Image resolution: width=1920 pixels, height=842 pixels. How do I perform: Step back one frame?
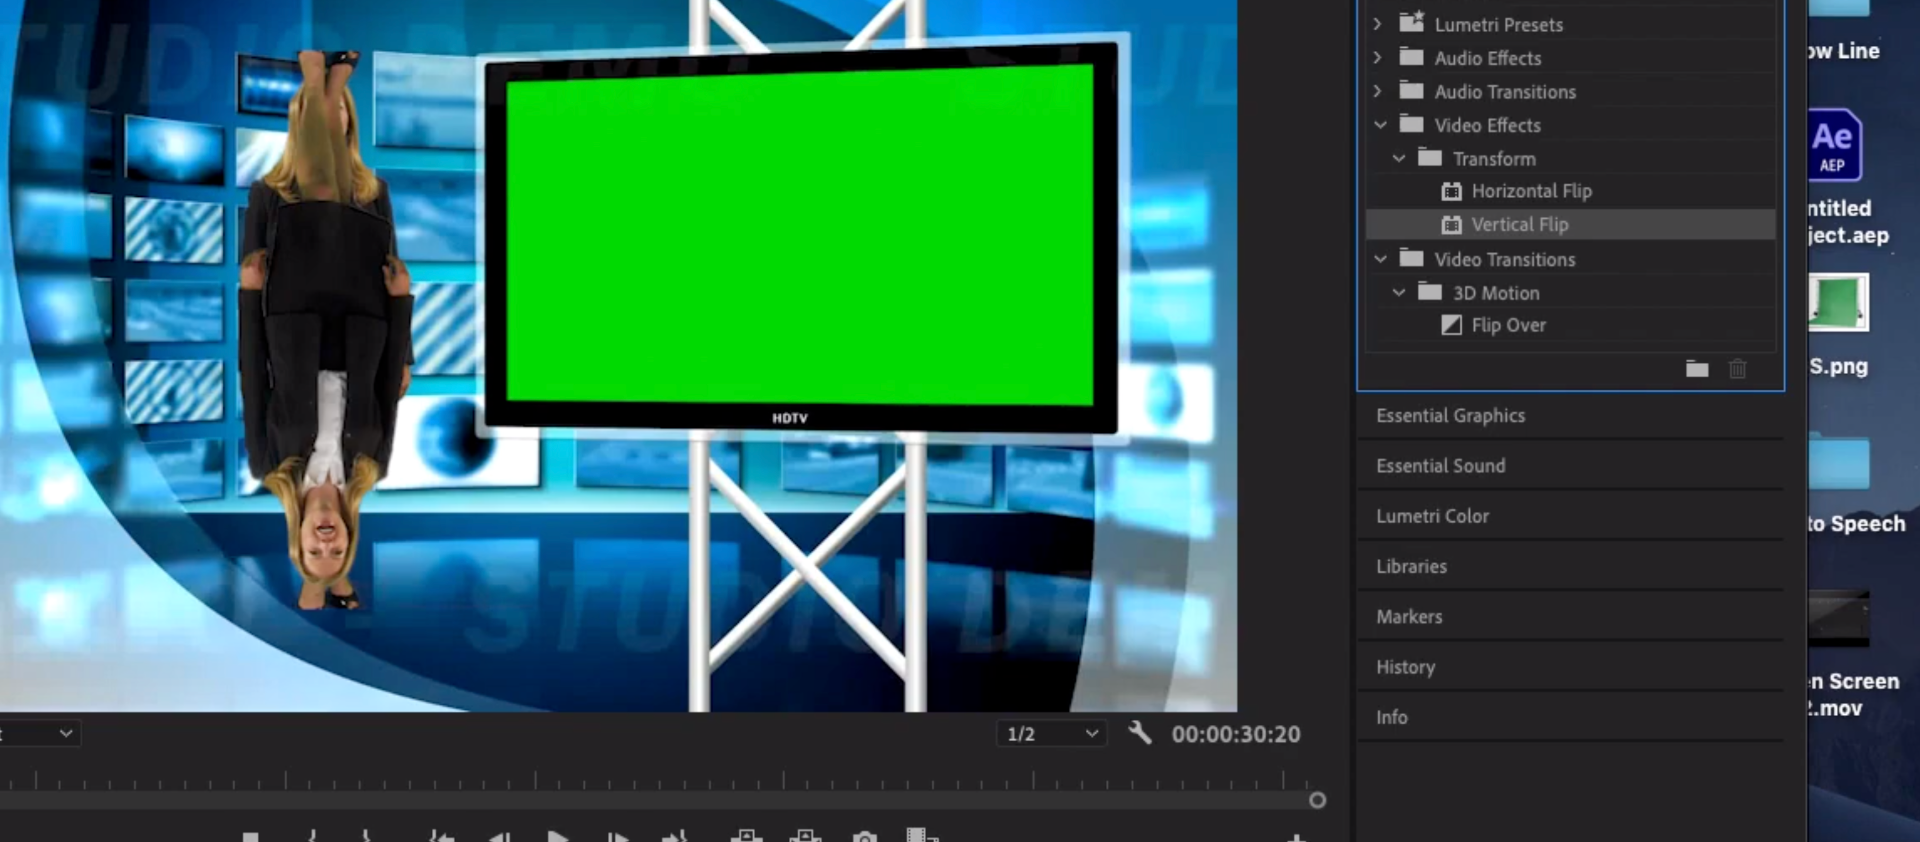point(498,836)
